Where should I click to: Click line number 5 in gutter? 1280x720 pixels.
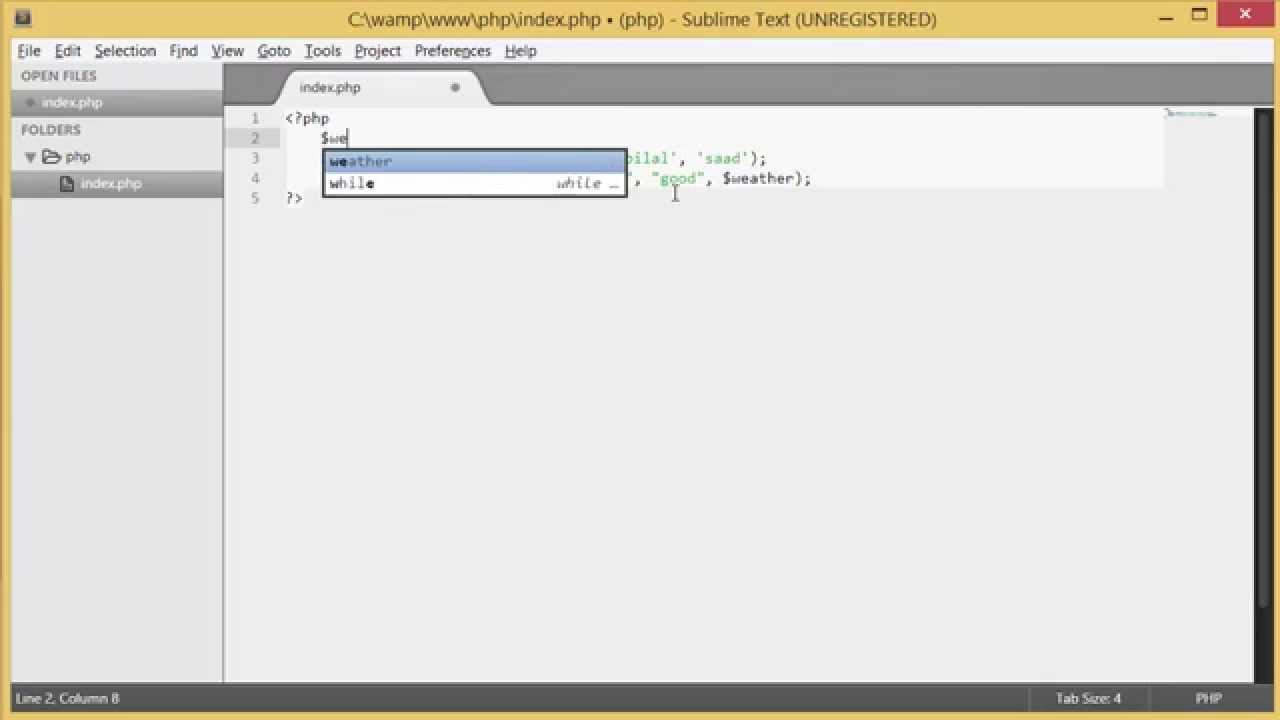pos(255,198)
